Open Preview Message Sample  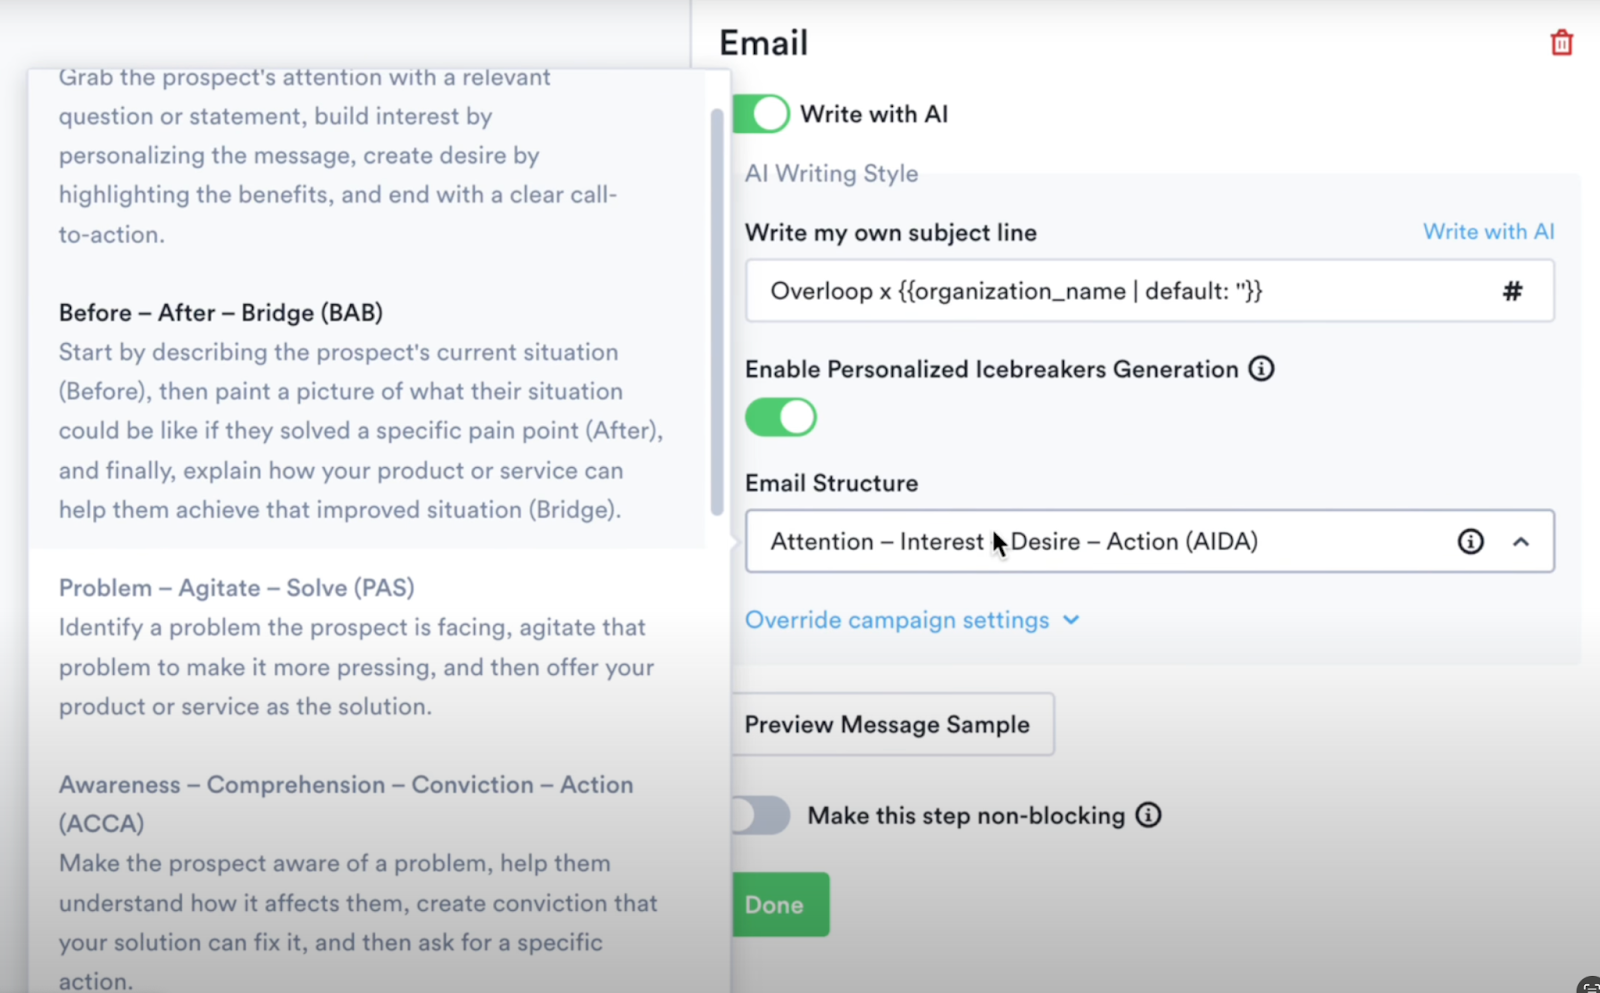pyautogui.click(x=891, y=724)
